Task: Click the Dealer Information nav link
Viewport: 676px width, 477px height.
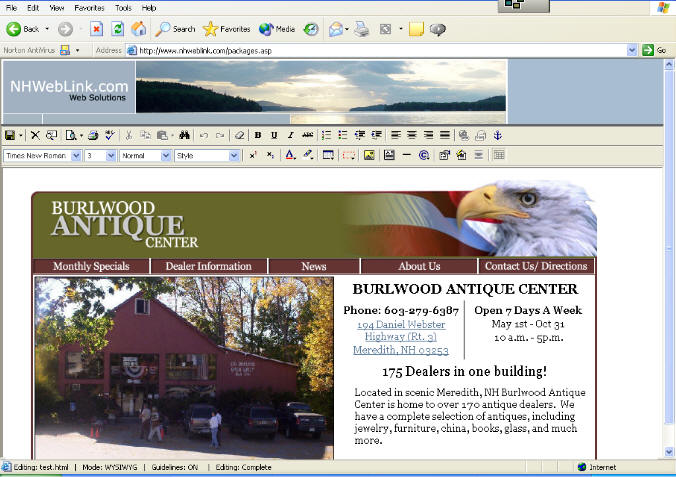Action: click(209, 266)
